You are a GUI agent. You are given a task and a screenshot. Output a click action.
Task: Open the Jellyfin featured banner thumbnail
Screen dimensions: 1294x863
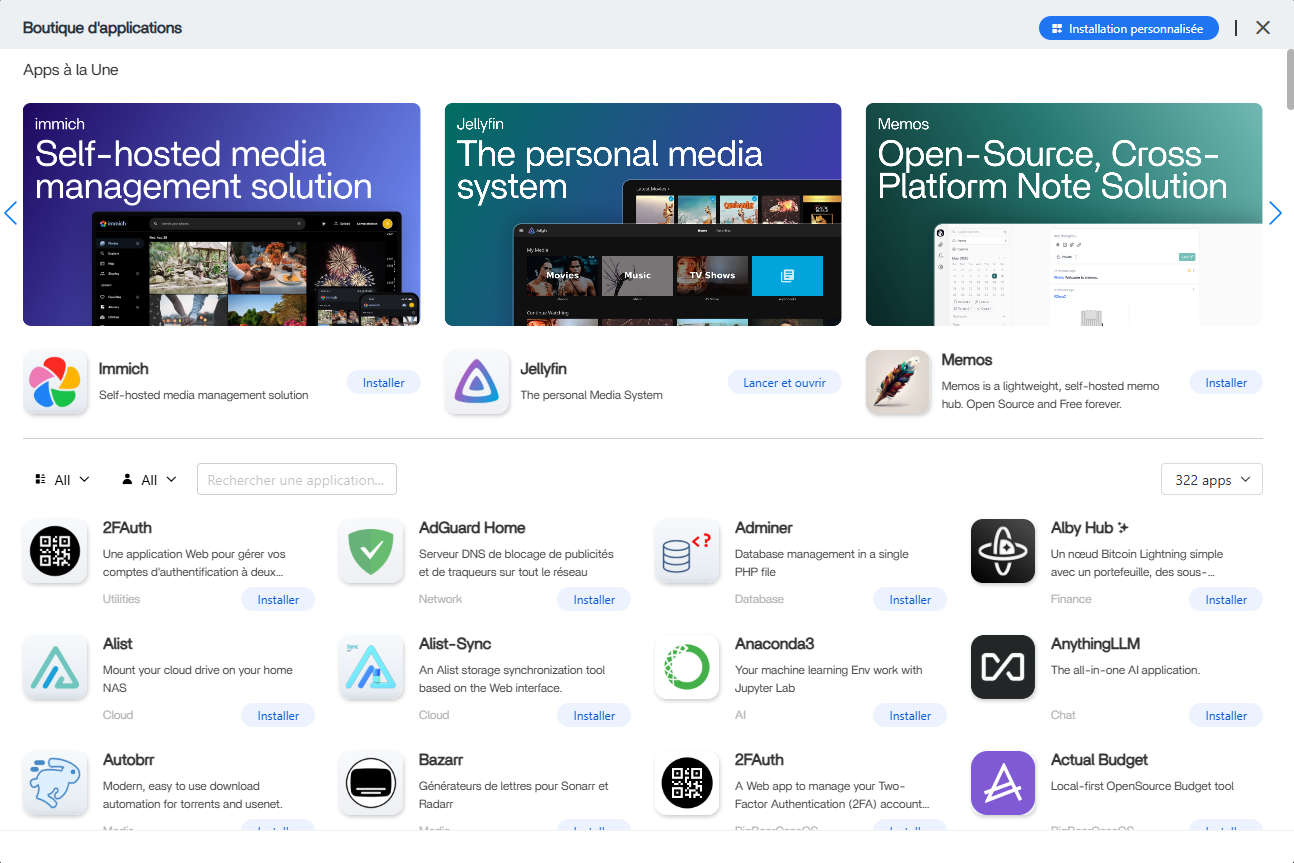643,214
